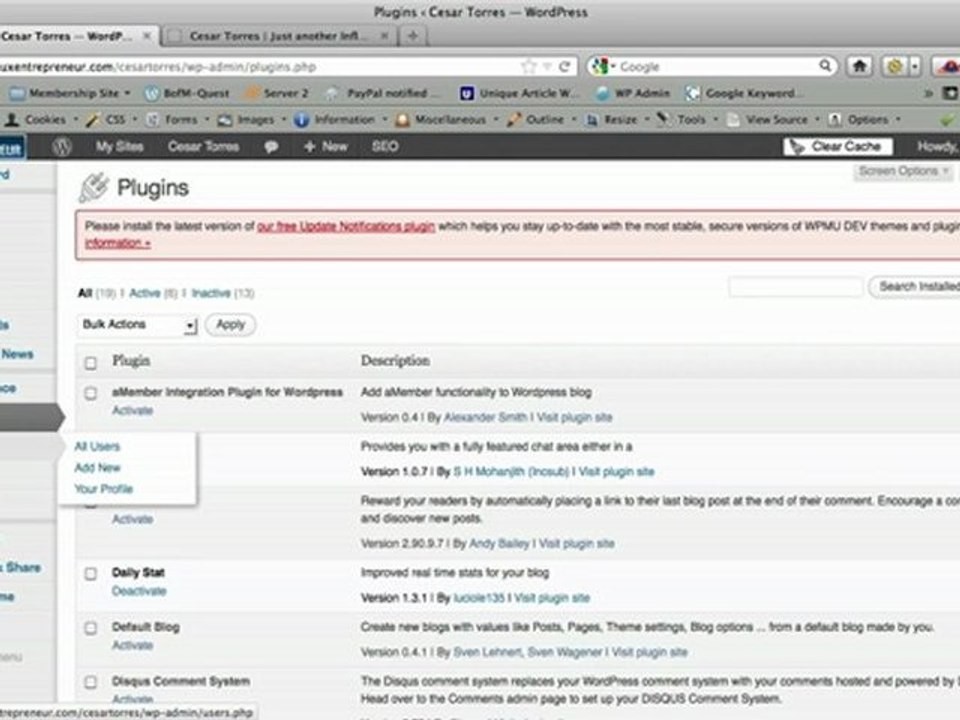Screen dimensions: 960x720
Task: Open the BofM-Quest bookmark
Action: (187, 93)
